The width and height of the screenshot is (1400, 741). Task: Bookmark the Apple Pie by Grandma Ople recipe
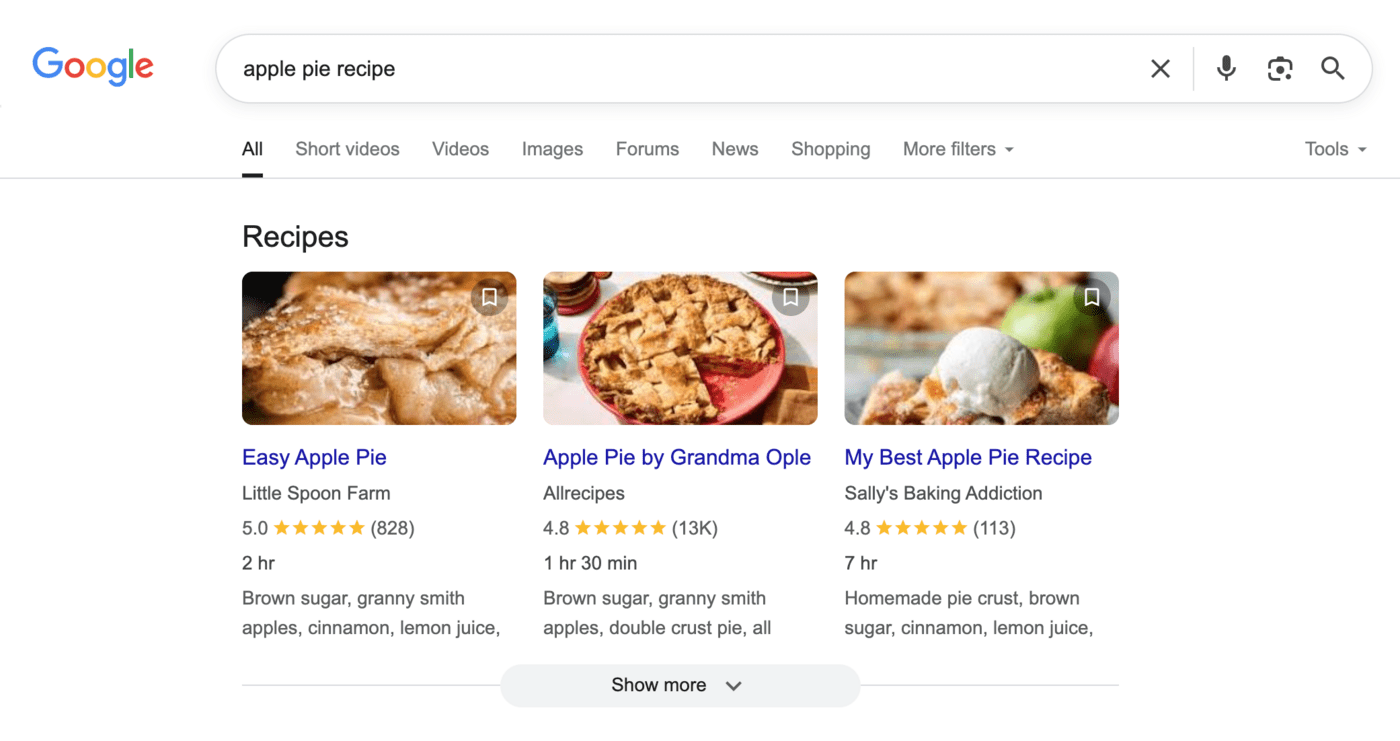pos(791,297)
